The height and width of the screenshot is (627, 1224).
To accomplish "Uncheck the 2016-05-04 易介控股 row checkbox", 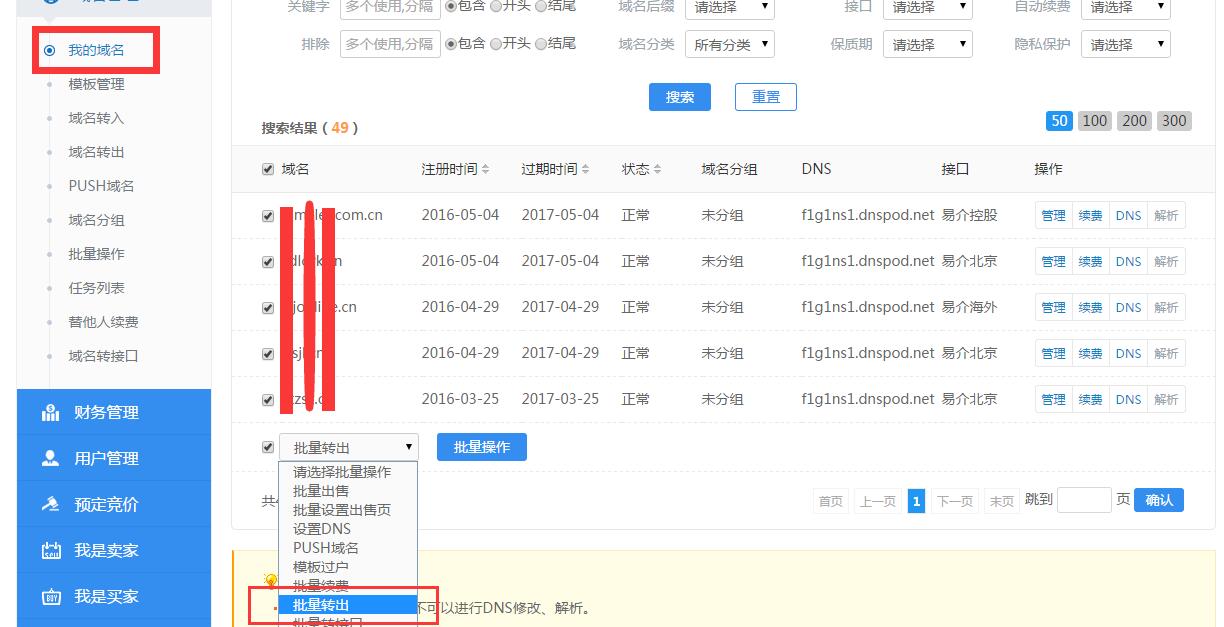I will click(x=267, y=216).
